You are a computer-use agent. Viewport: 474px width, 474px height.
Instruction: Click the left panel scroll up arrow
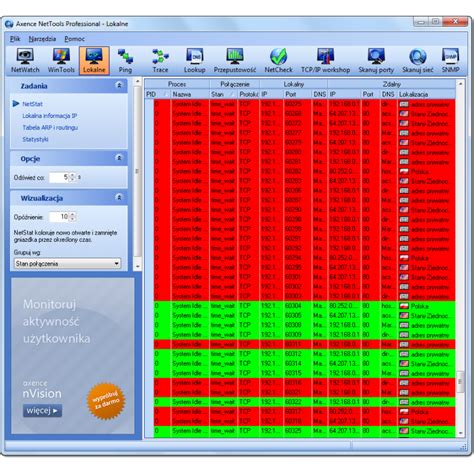(138, 81)
